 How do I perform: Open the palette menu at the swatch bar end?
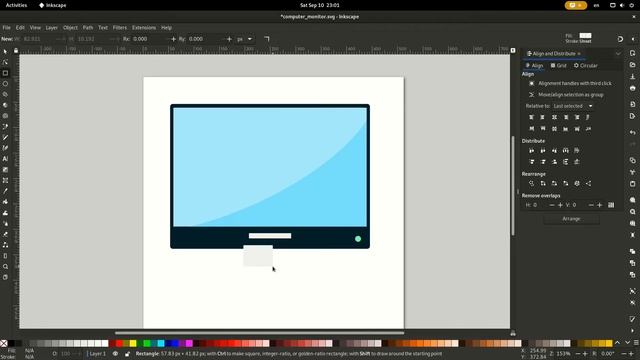tap(636, 343)
